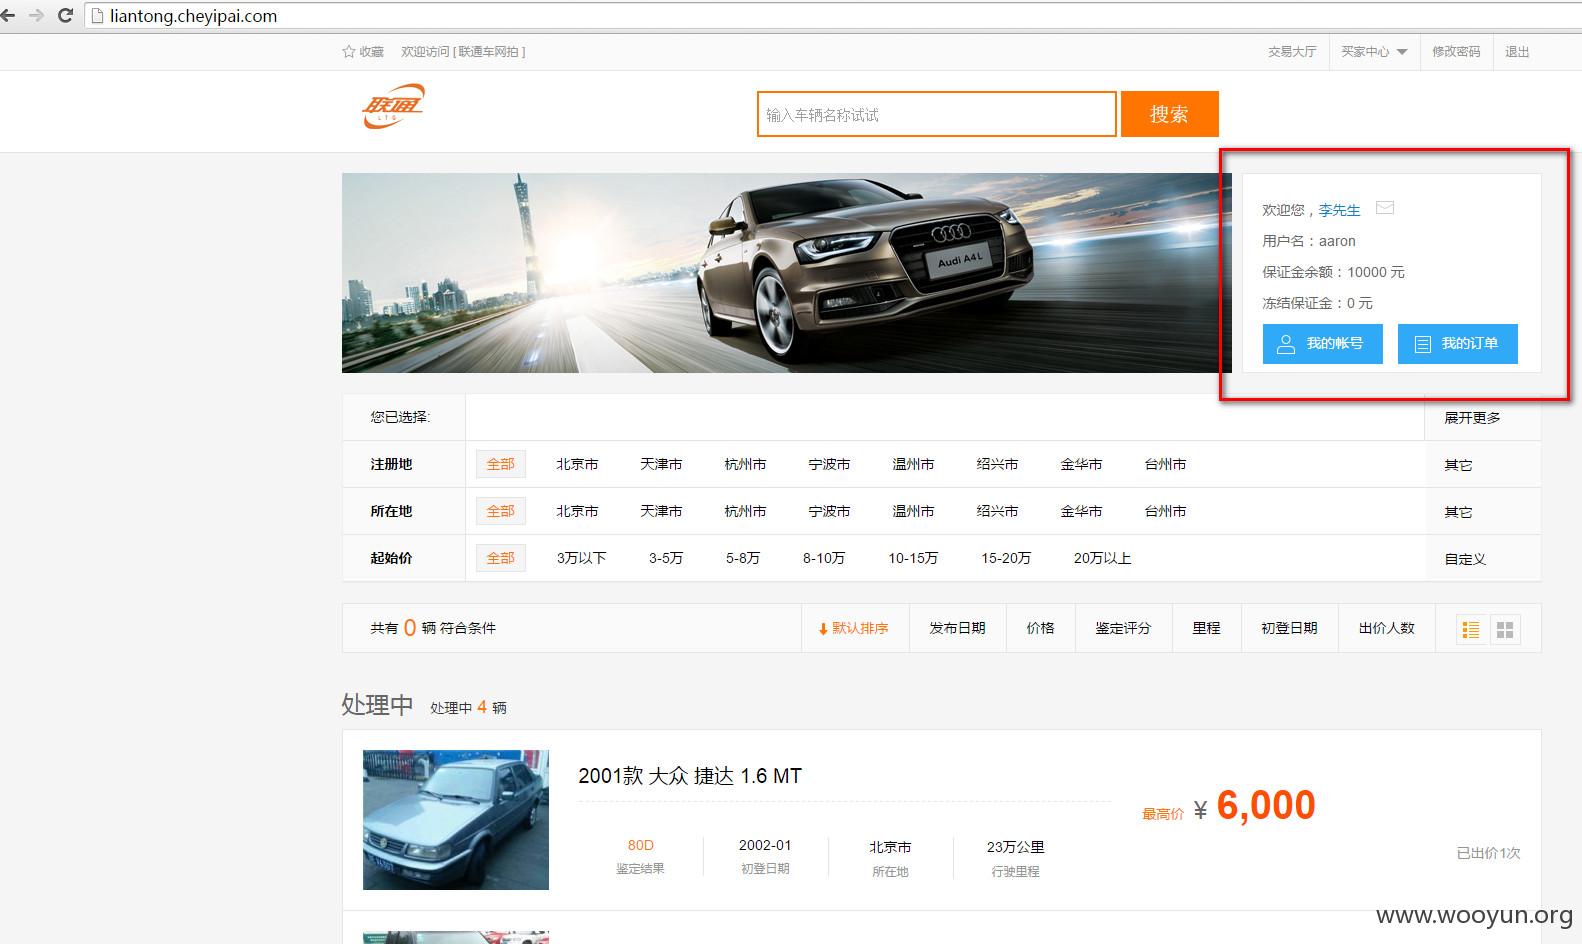Click the browser forward arrow
The image size is (1582, 944).
pyautogui.click(x=36, y=16)
